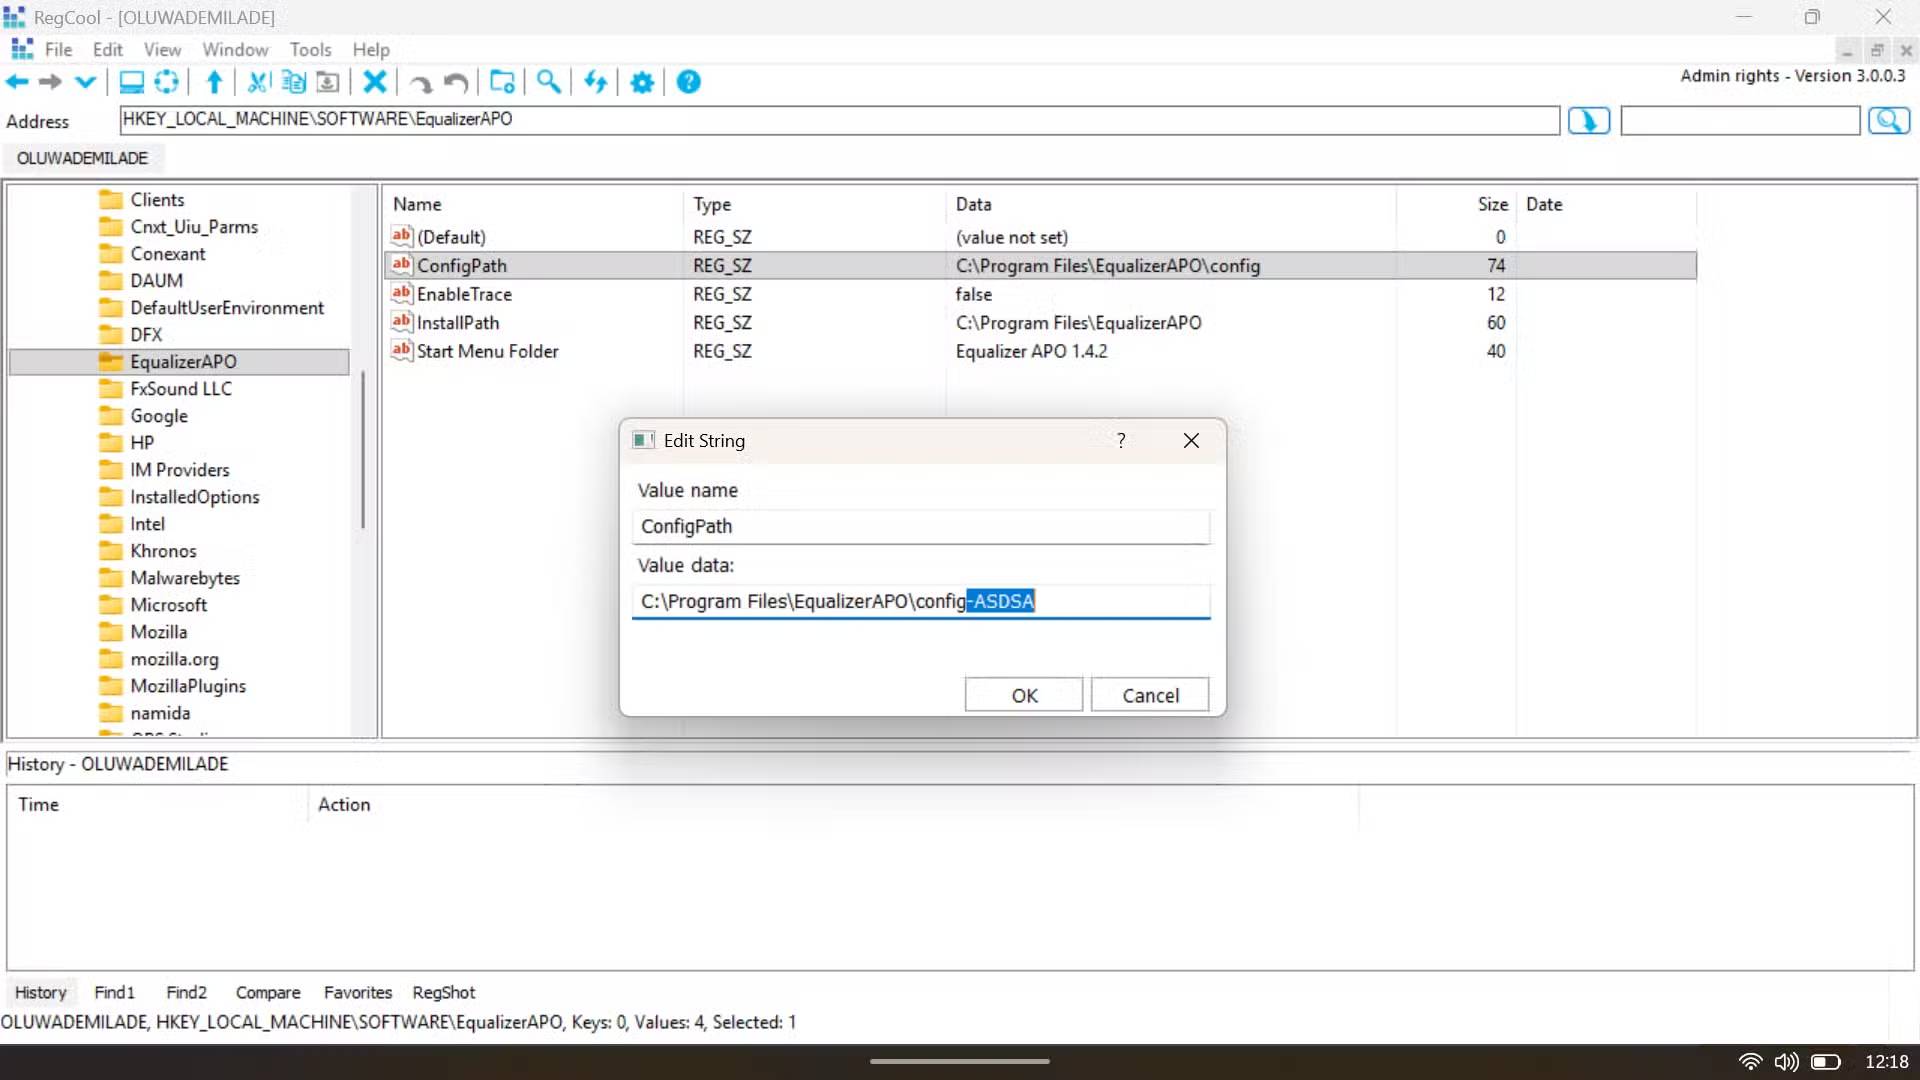Open Help using the question mark icon

pyautogui.click(x=688, y=82)
